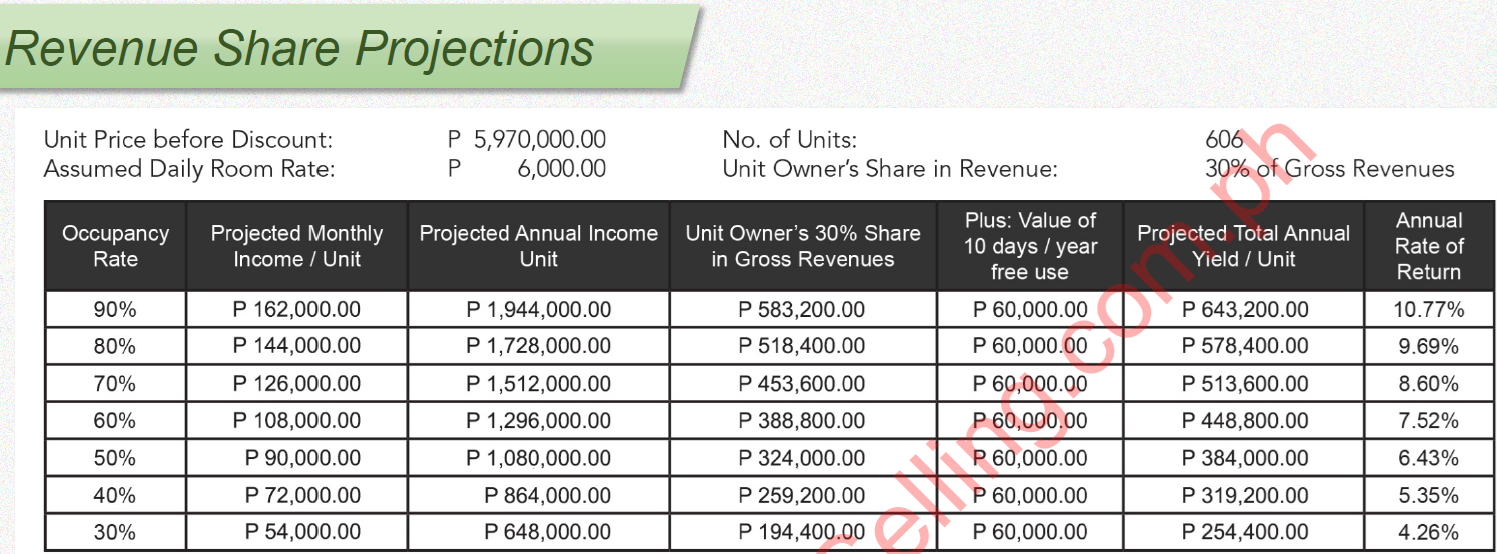Select the P 448,800.00 total yield cell

[1245, 421]
